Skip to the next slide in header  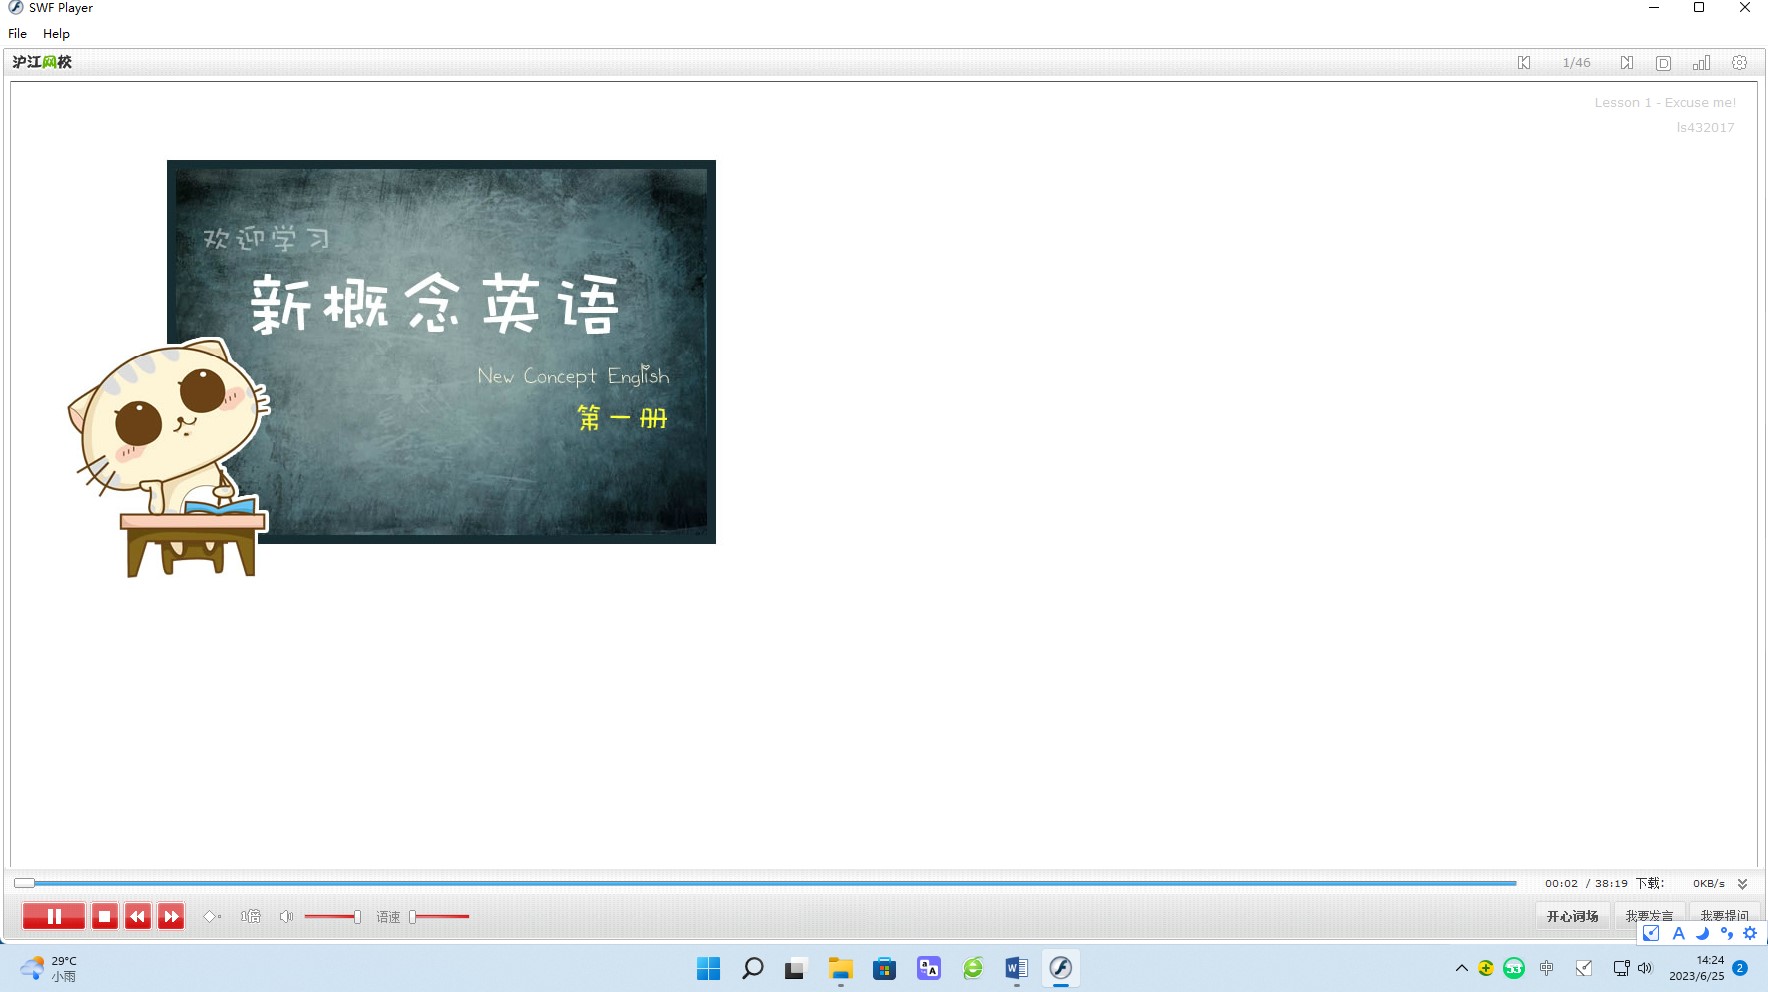(x=1627, y=63)
